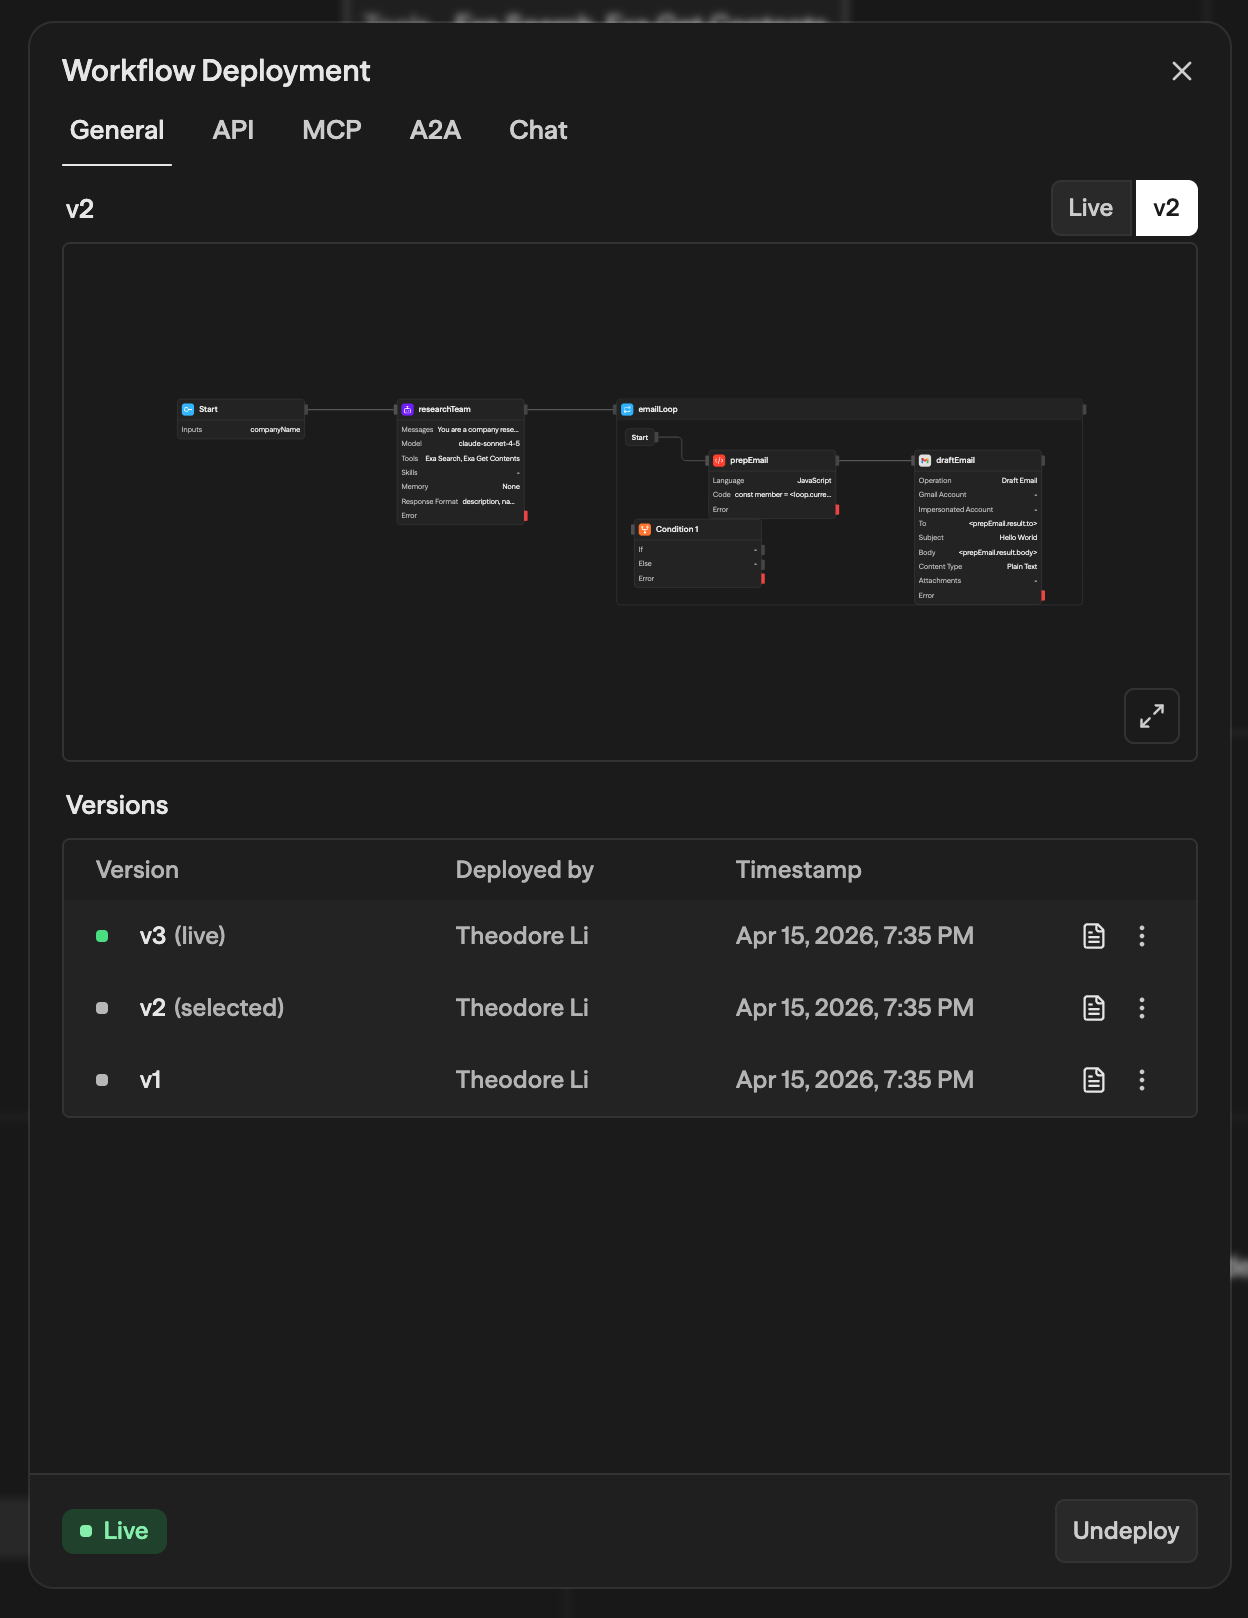Open the v3 row three-dot menu
1248x1618 pixels.
1142,936
